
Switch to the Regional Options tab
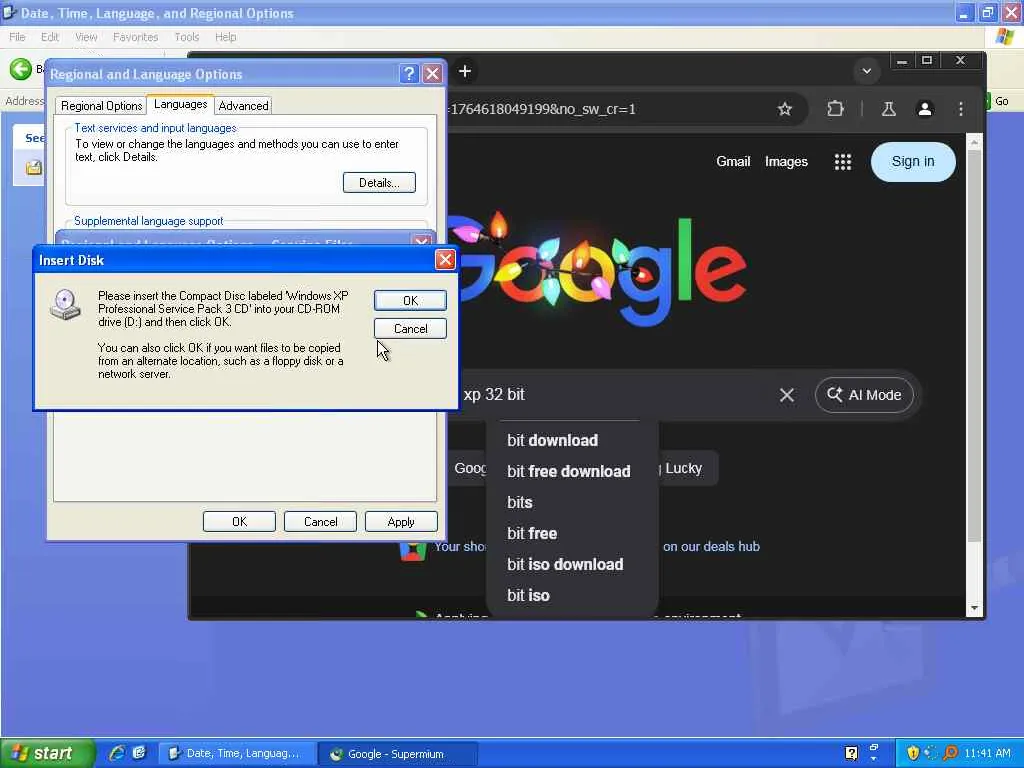point(101,106)
